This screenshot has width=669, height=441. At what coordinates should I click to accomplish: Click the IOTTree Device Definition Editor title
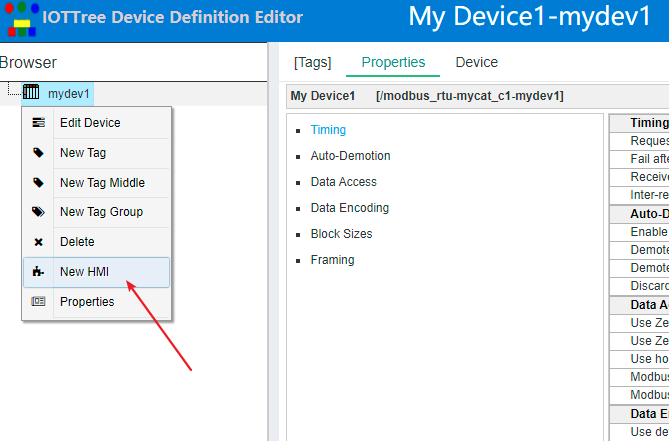point(172,17)
